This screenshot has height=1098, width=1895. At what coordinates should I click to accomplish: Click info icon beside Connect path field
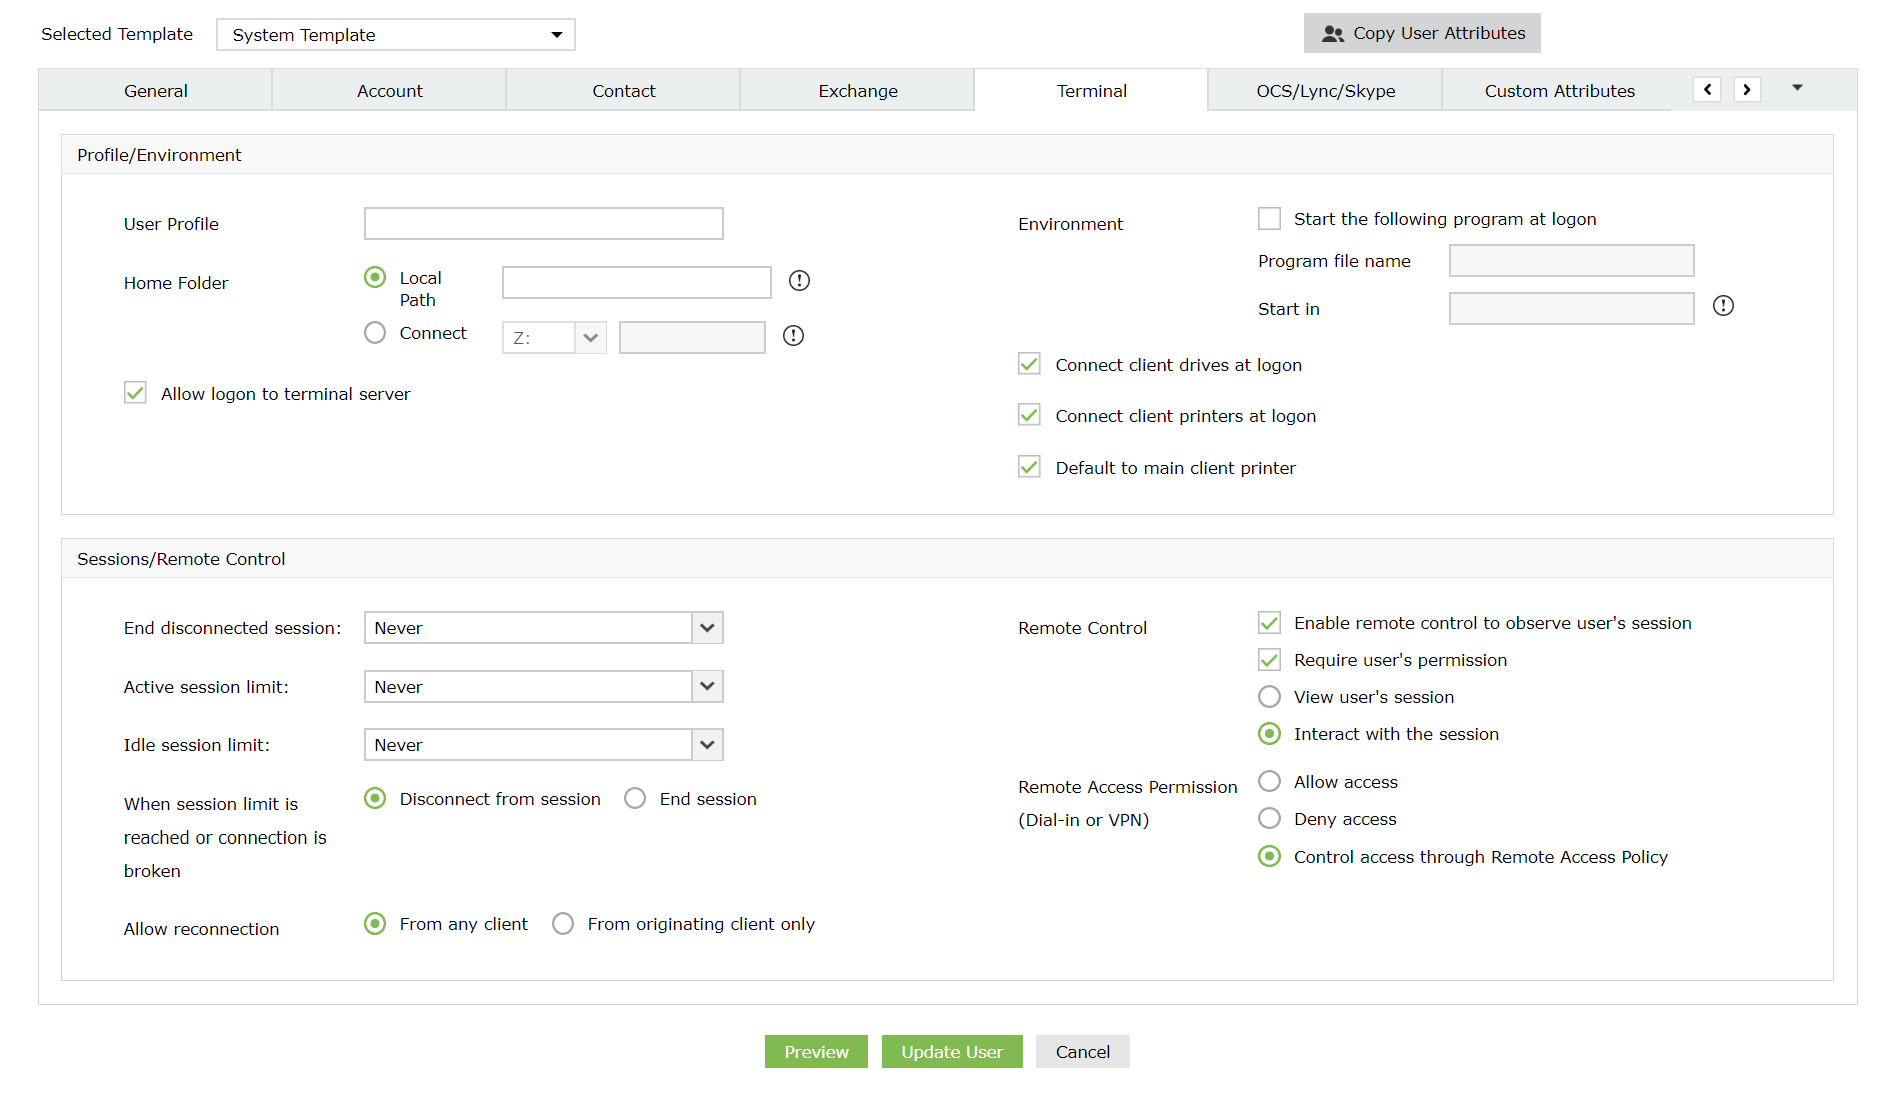pos(793,336)
